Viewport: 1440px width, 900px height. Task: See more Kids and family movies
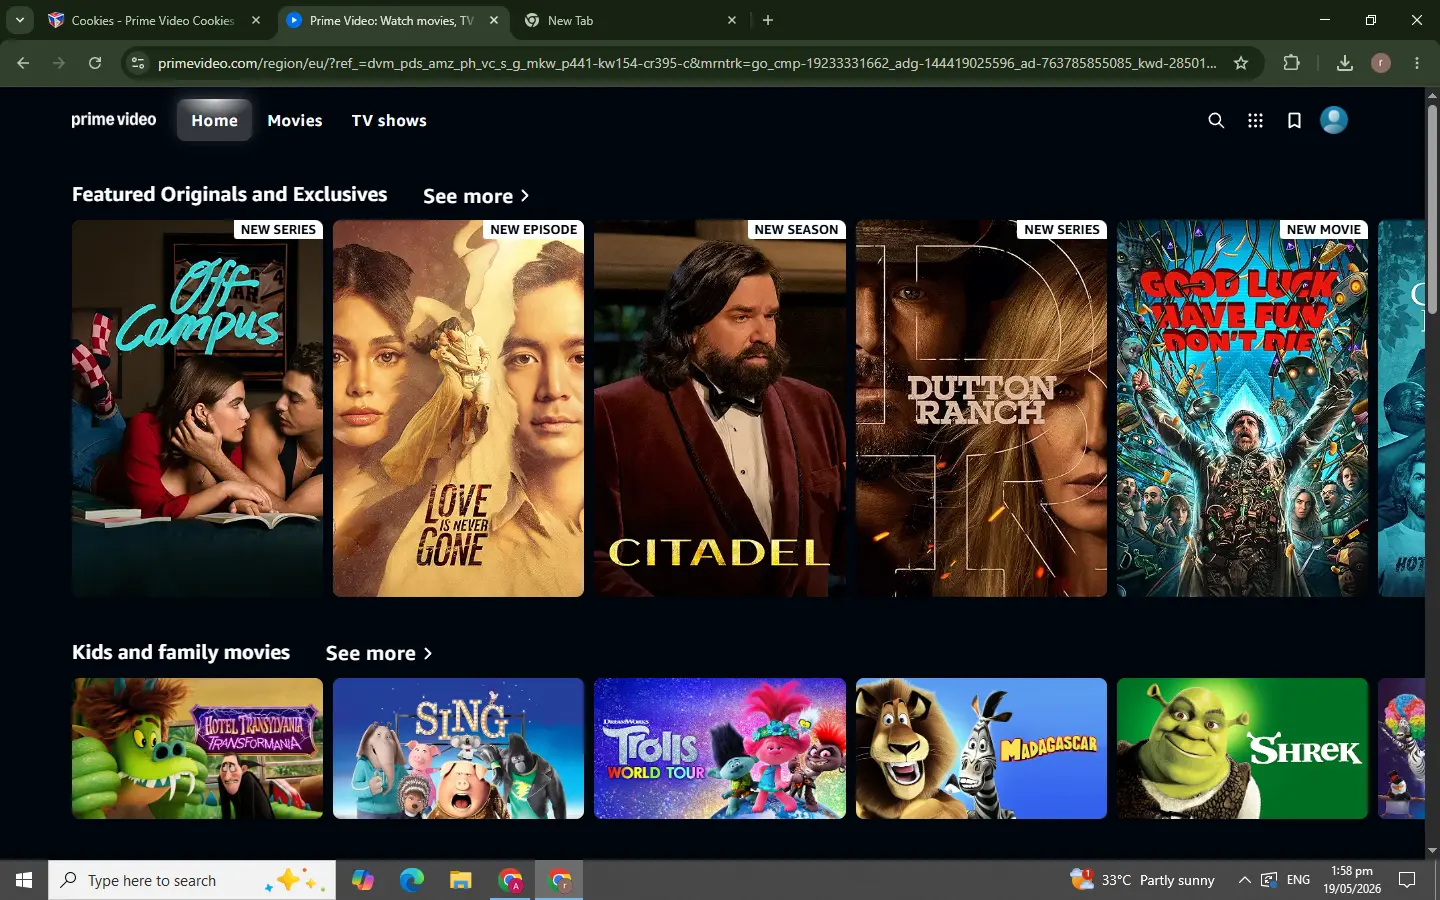(379, 653)
